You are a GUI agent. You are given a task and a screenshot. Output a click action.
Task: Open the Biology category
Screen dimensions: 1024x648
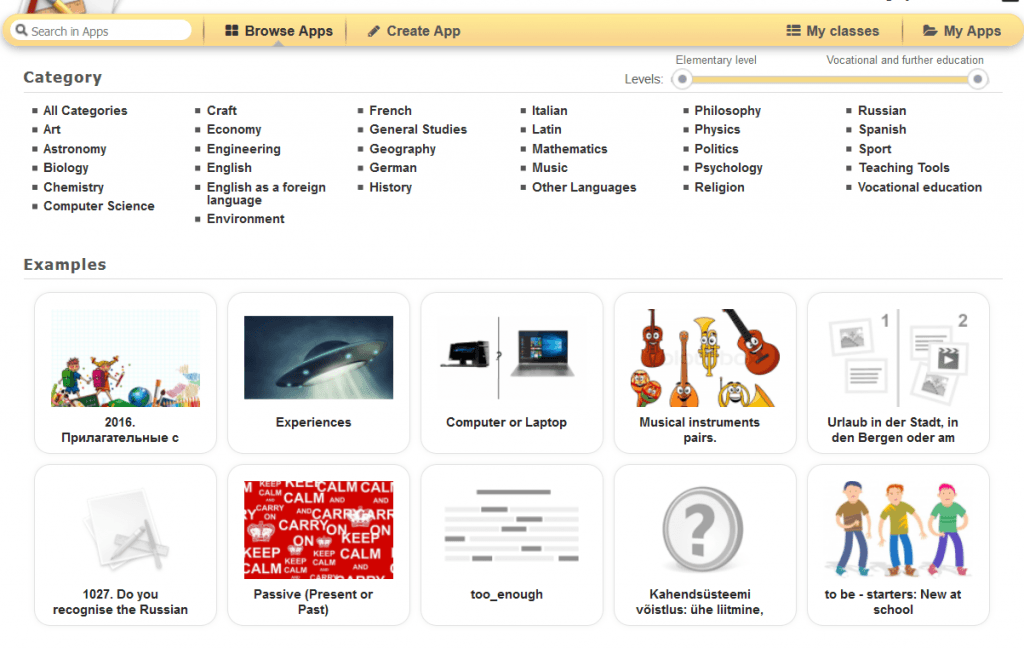point(66,168)
